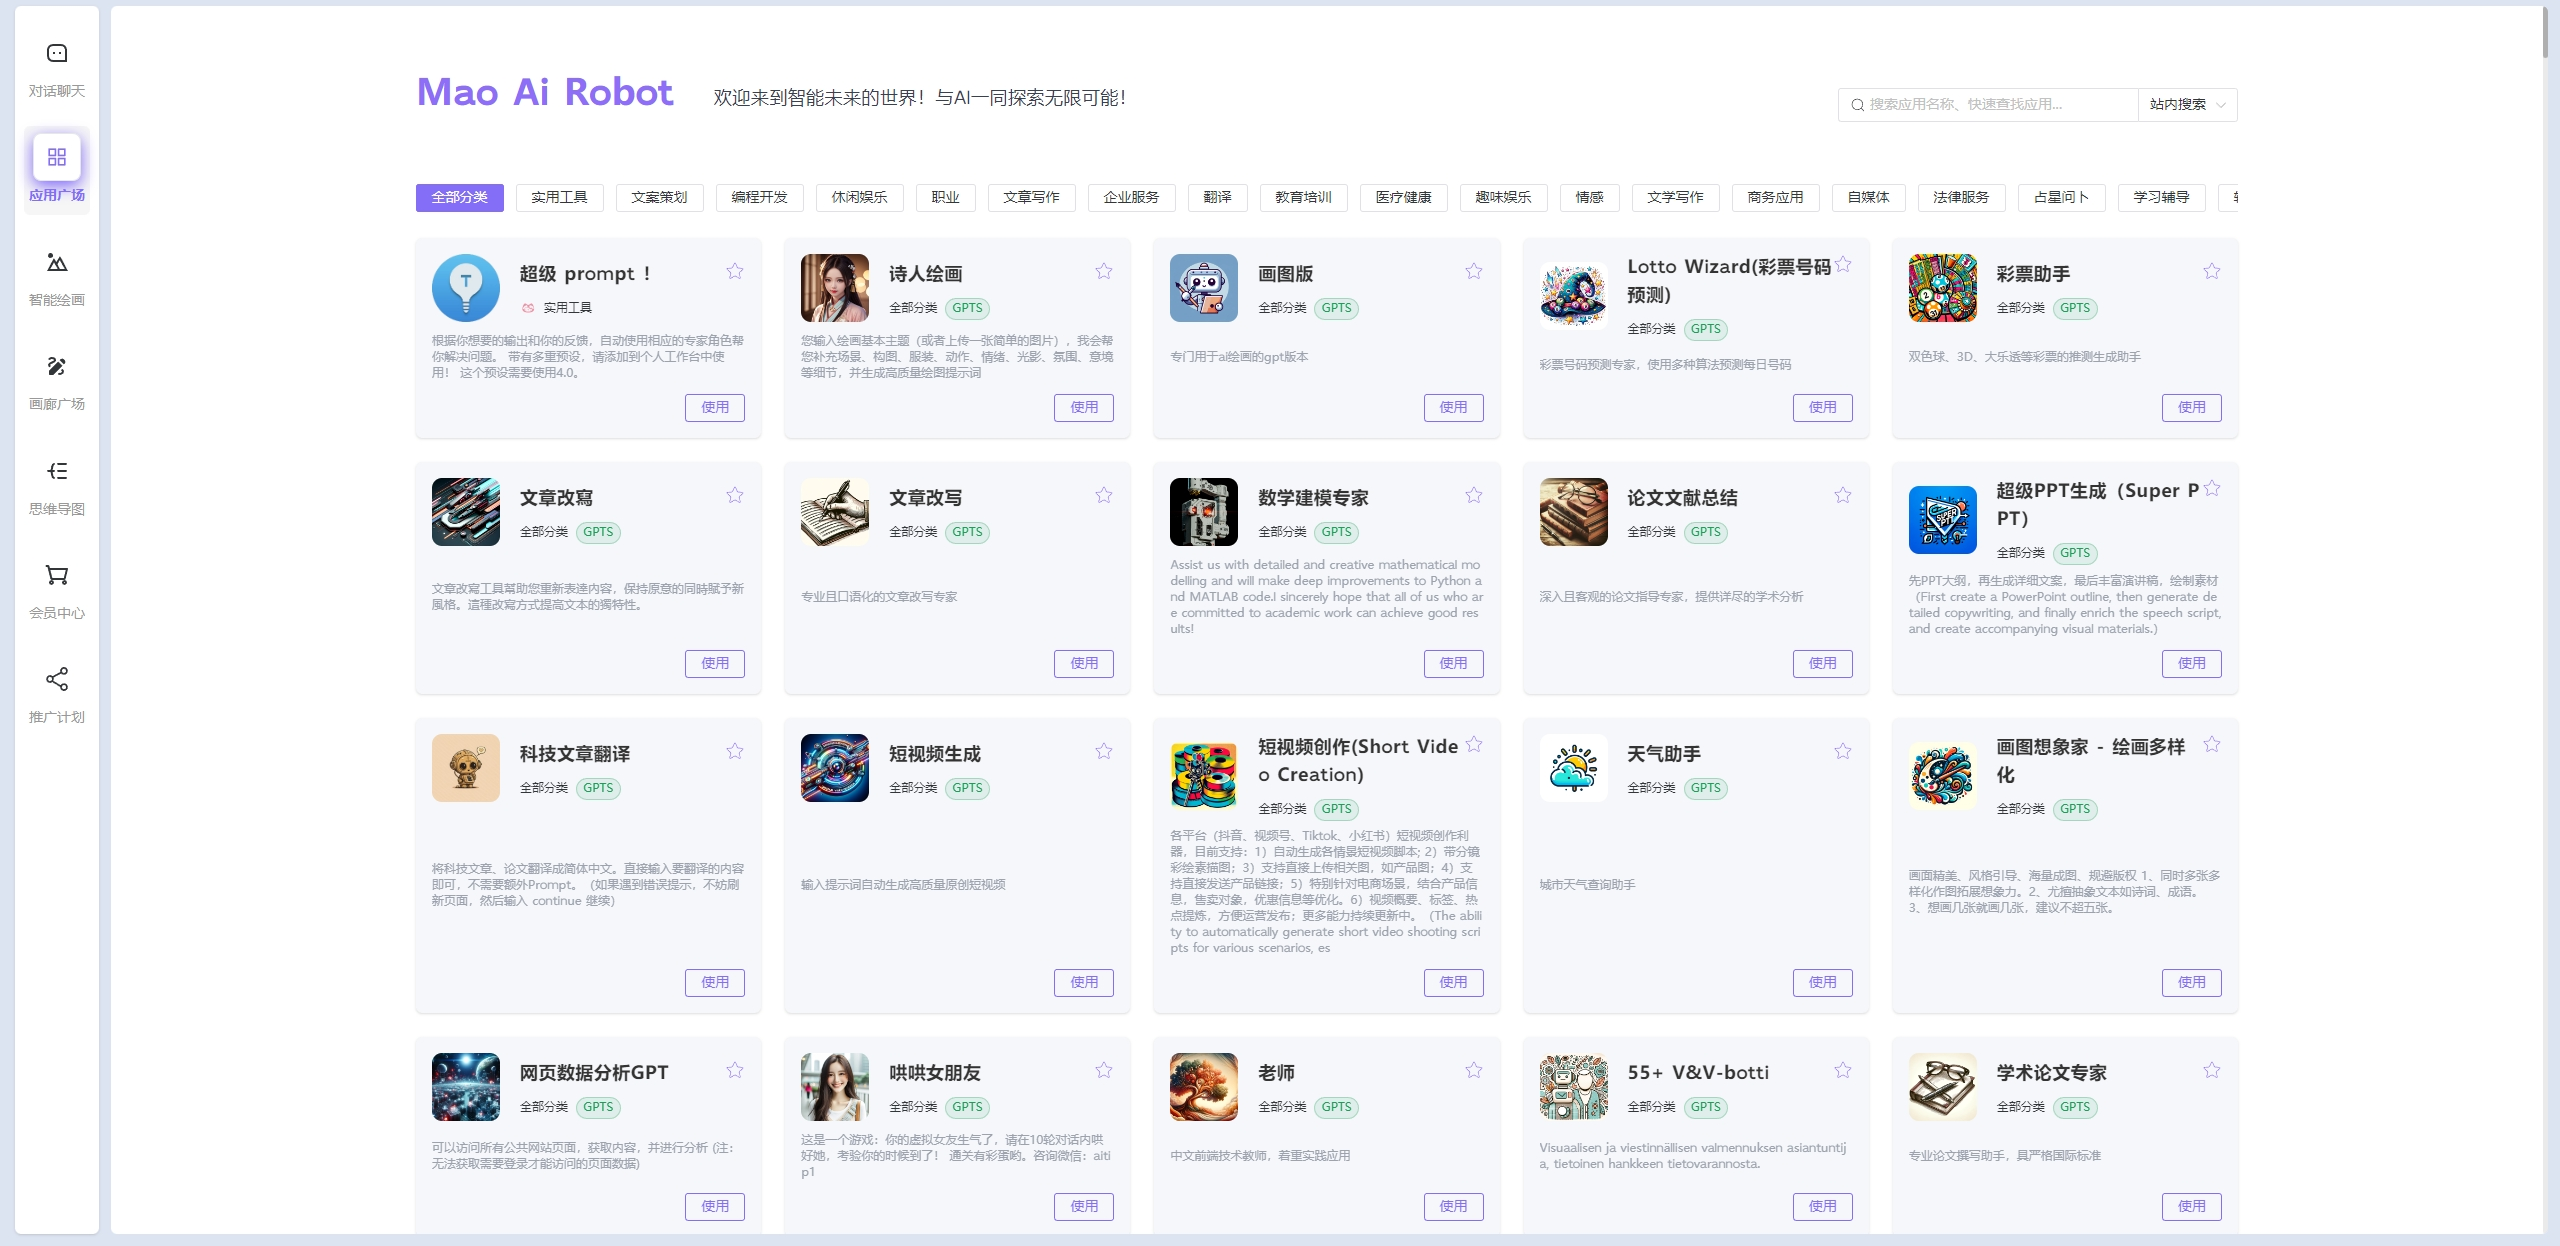The image size is (2560, 1246).
Task: Star the 短视频生成 card
Action: coord(1104,751)
